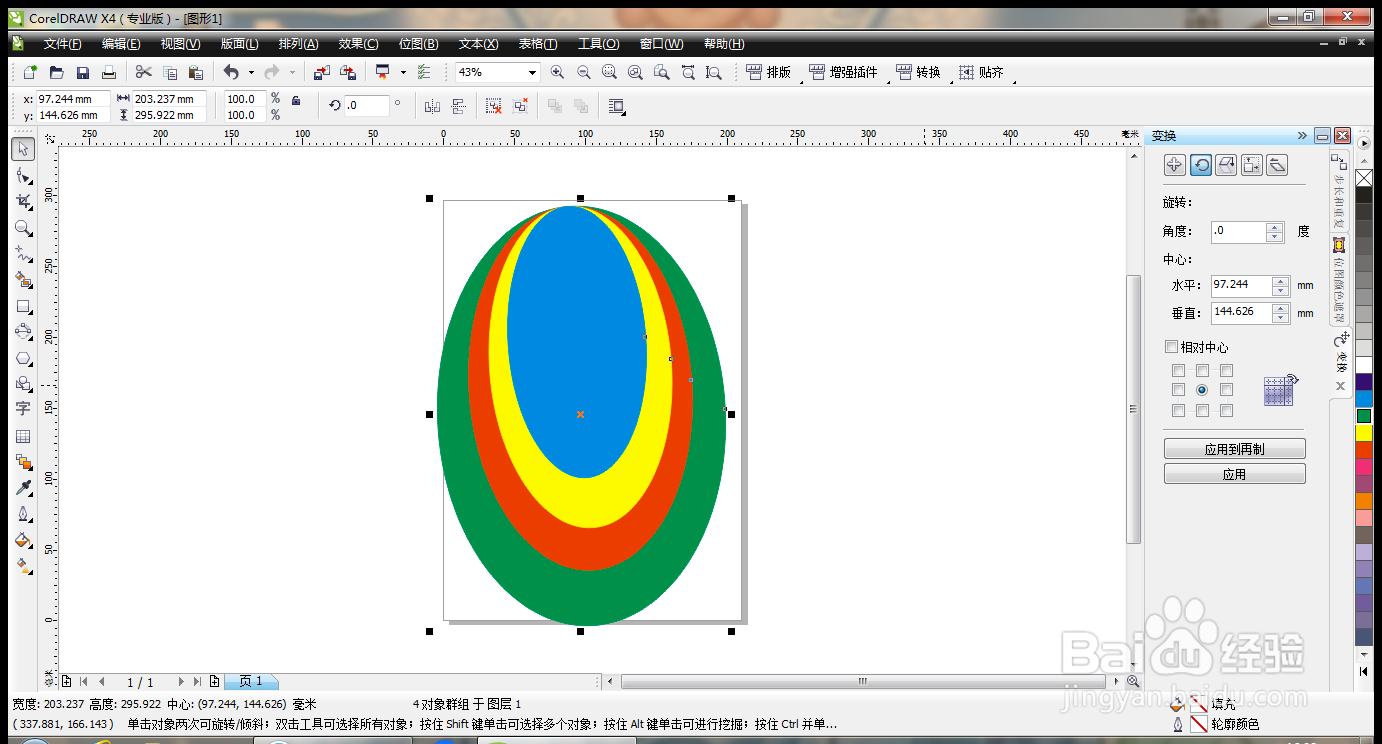This screenshot has height=744, width=1382.
Task: Switch to the 页 1 page tab
Action: pyautogui.click(x=250, y=681)
